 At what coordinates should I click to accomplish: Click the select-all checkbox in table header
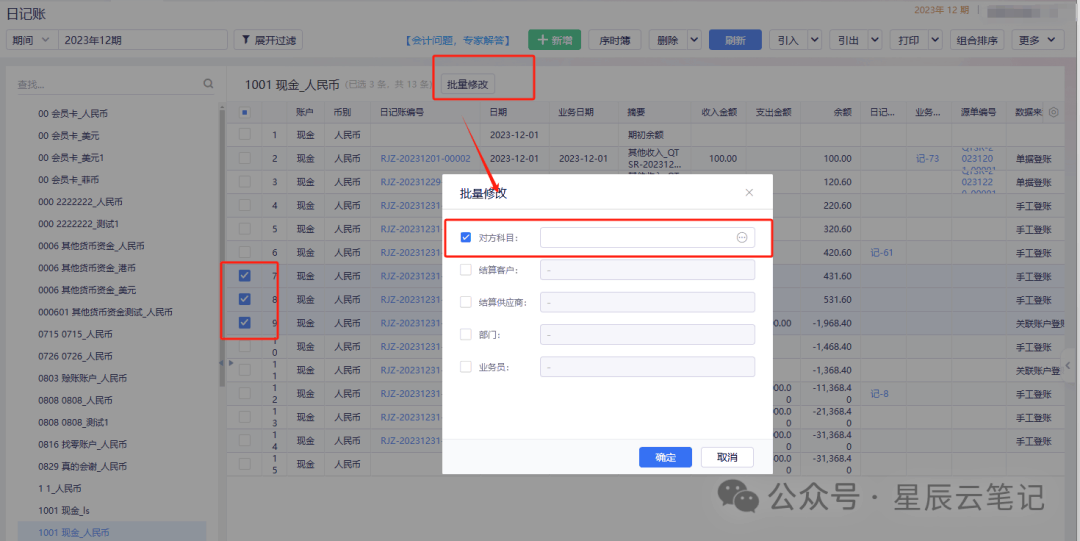tap(245, 112)
